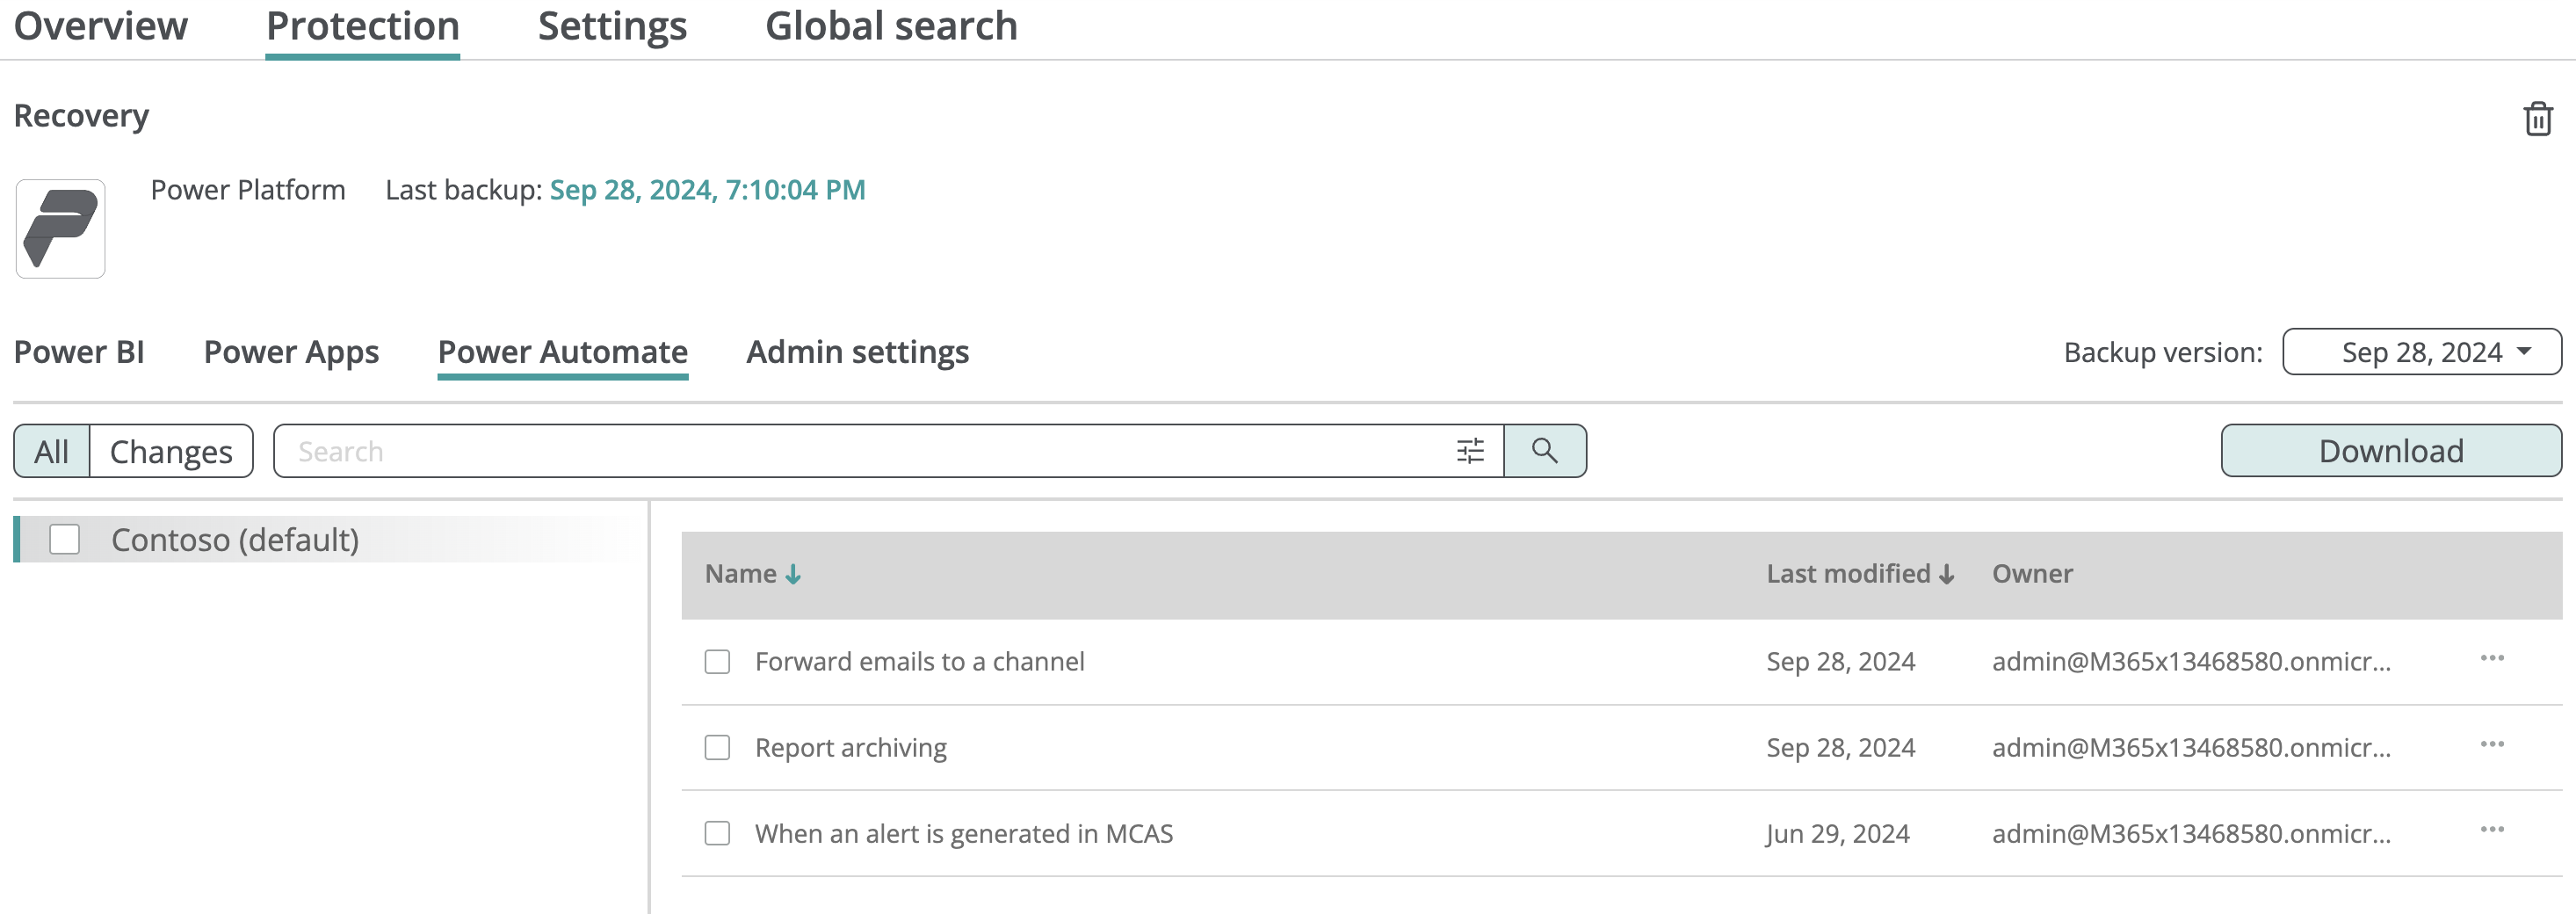Open more options for Forward emails row
The width and height of the screenshot is (2576, 914).
tap(2491, 658)
